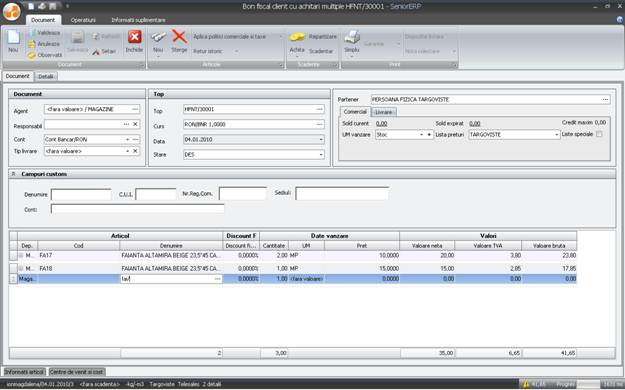Open Curs lookup ellipsis button
This screenshot has width=625, height=390.
coord(320,124)
